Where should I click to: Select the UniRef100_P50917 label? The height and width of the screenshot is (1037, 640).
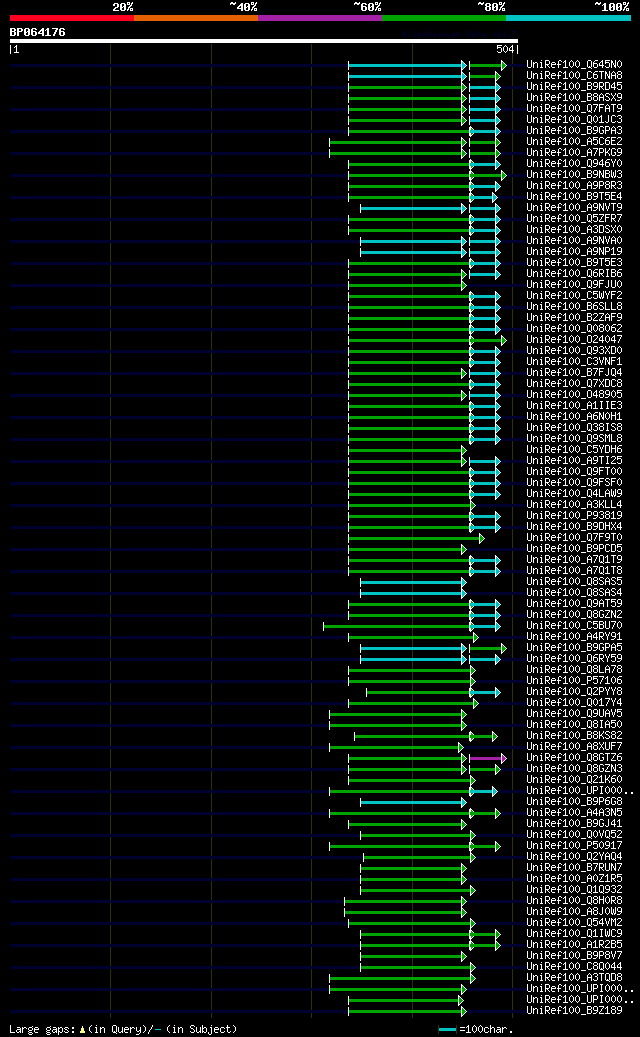[x=574, y=845]
